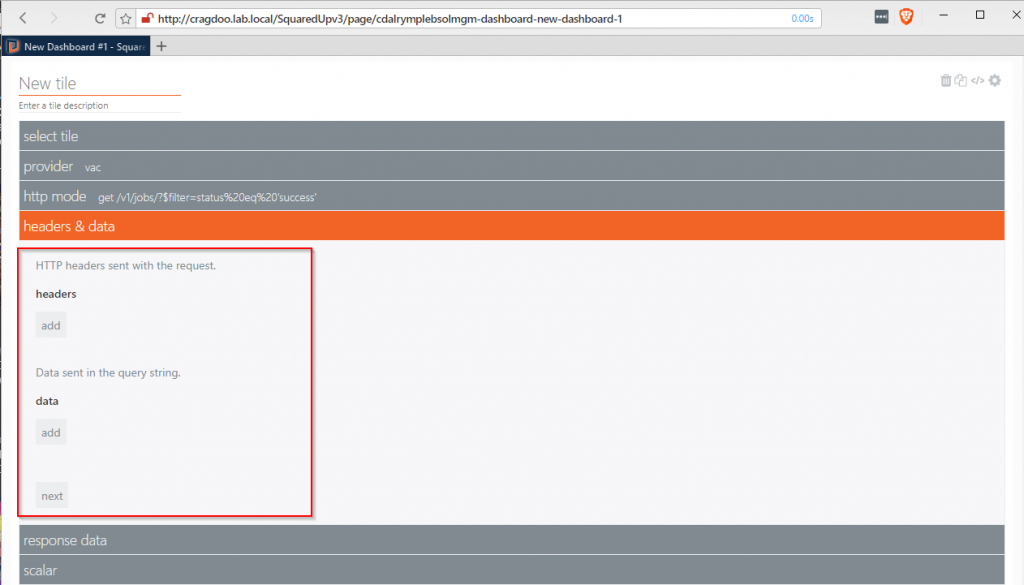1024x585 pixels.
Task: Expand the response data section
Action: (511, 540)
